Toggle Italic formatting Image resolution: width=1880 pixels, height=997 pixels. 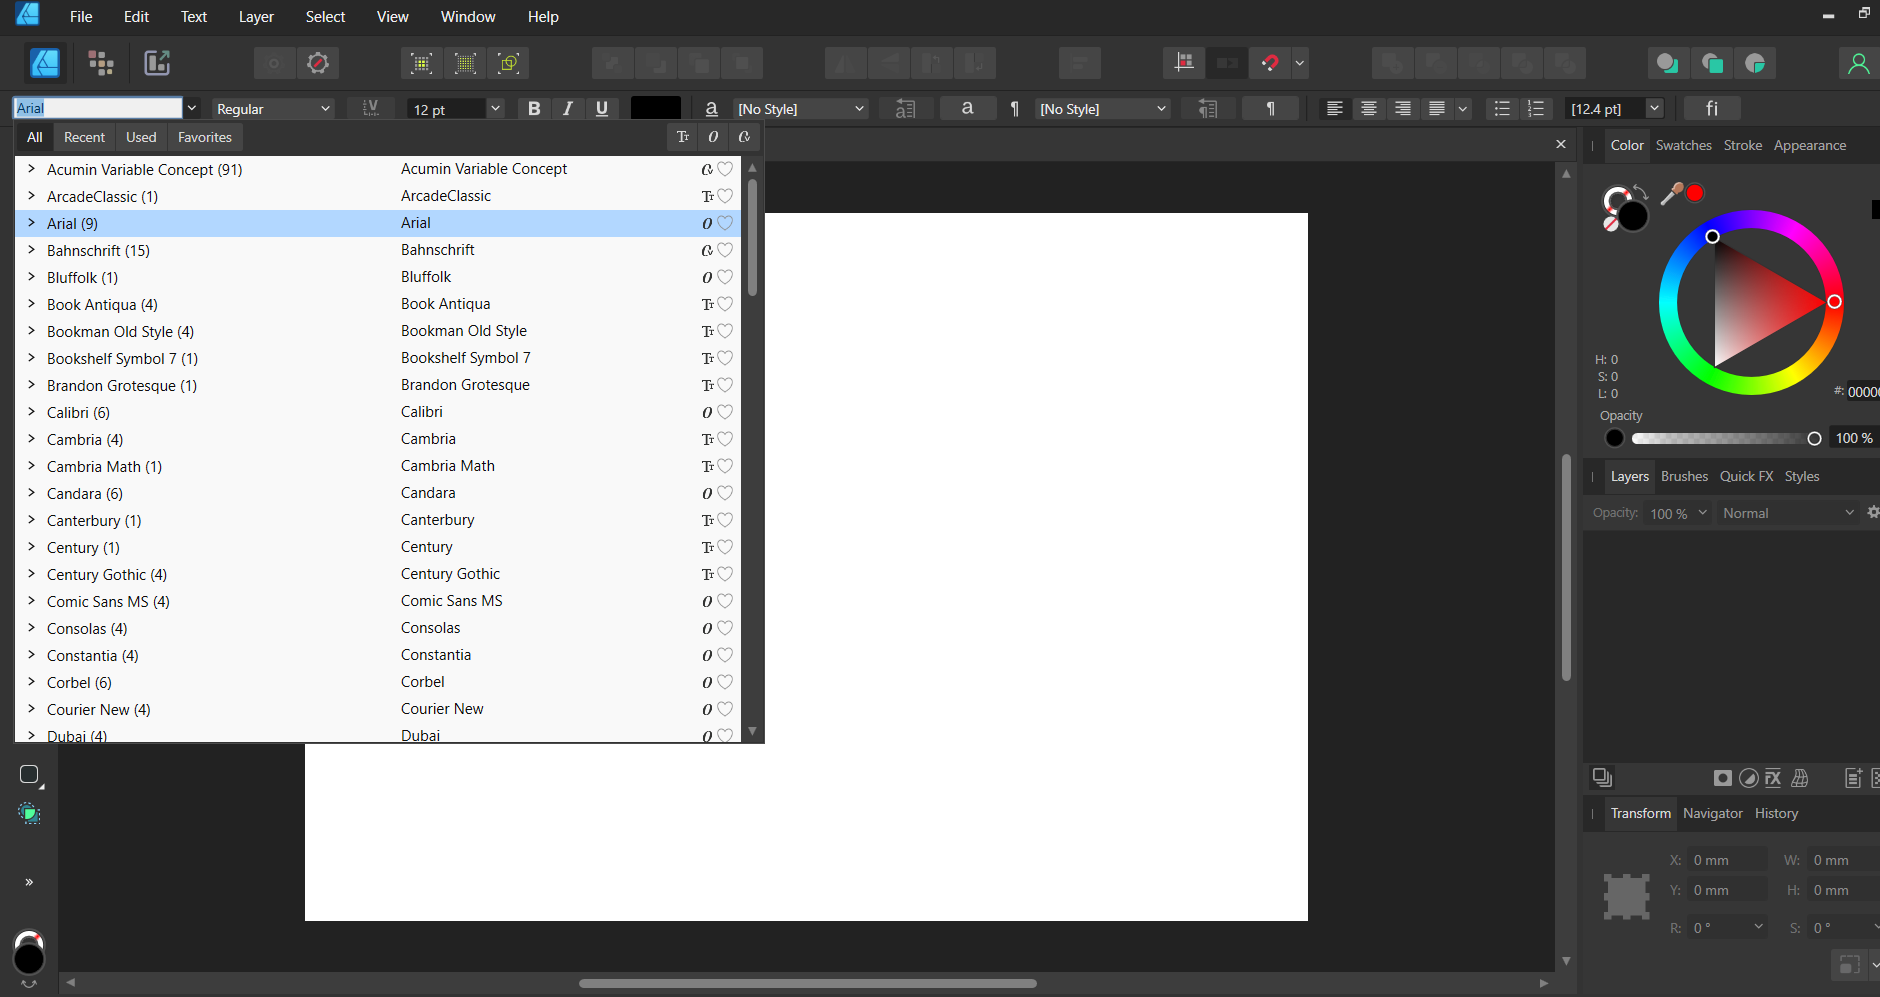tap(568, 108)
